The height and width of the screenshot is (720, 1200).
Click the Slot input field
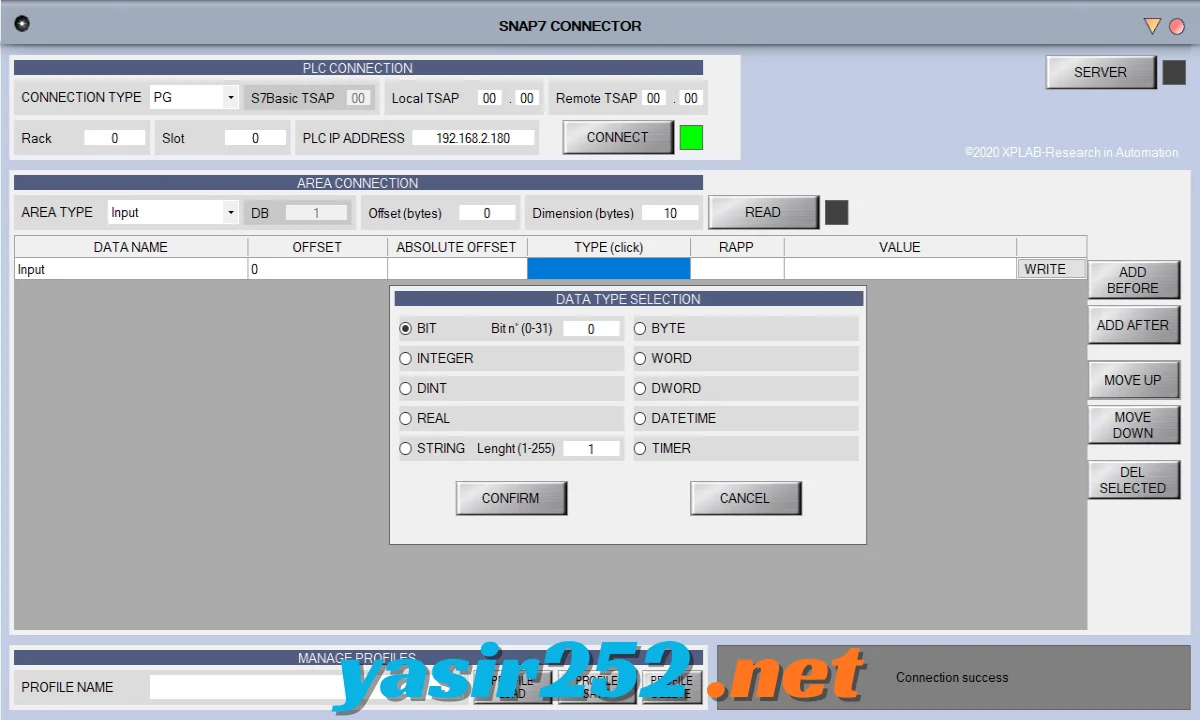(255, 138)
